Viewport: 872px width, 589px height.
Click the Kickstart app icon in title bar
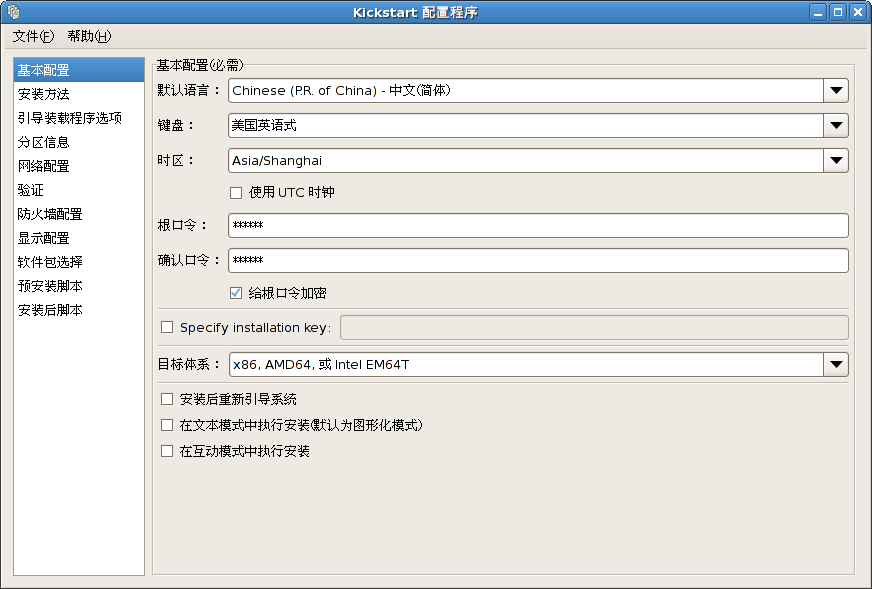point(13,12)
